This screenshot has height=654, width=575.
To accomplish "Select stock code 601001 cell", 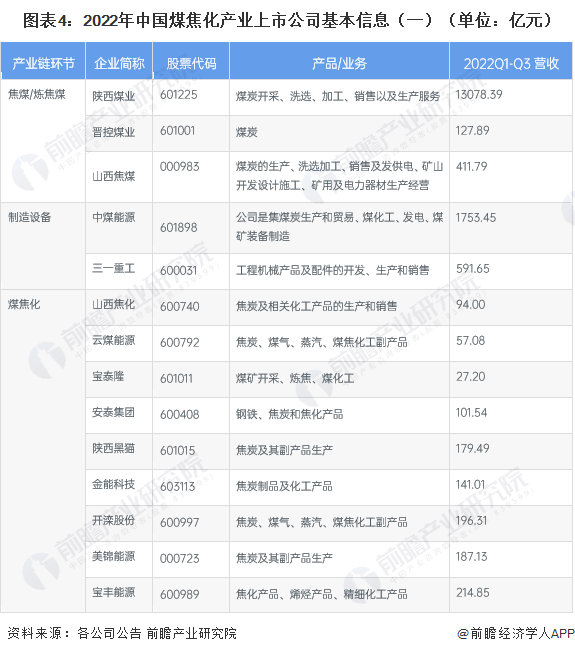I will pyautogui.click(x=191, y=133).
